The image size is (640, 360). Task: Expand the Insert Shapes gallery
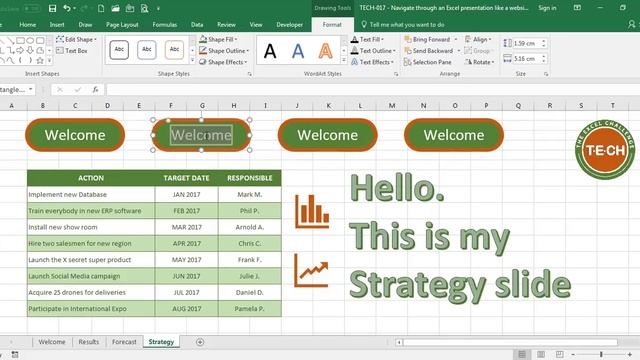[49, 60]
